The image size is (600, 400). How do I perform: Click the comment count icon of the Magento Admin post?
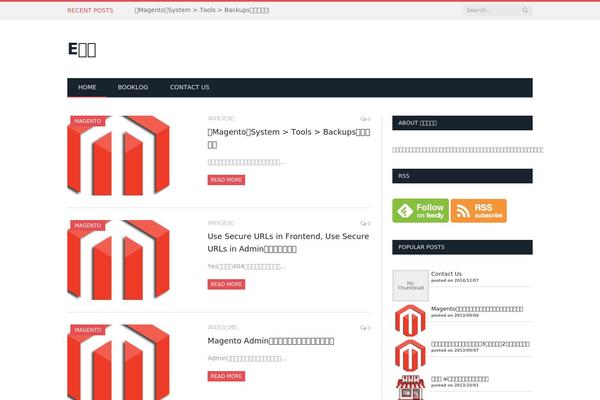(x=365, y=328)
